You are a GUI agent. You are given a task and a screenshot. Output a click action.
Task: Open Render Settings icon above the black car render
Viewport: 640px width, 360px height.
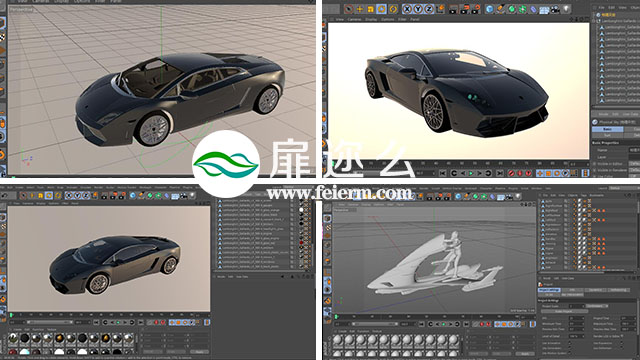[x=476, y=9]
